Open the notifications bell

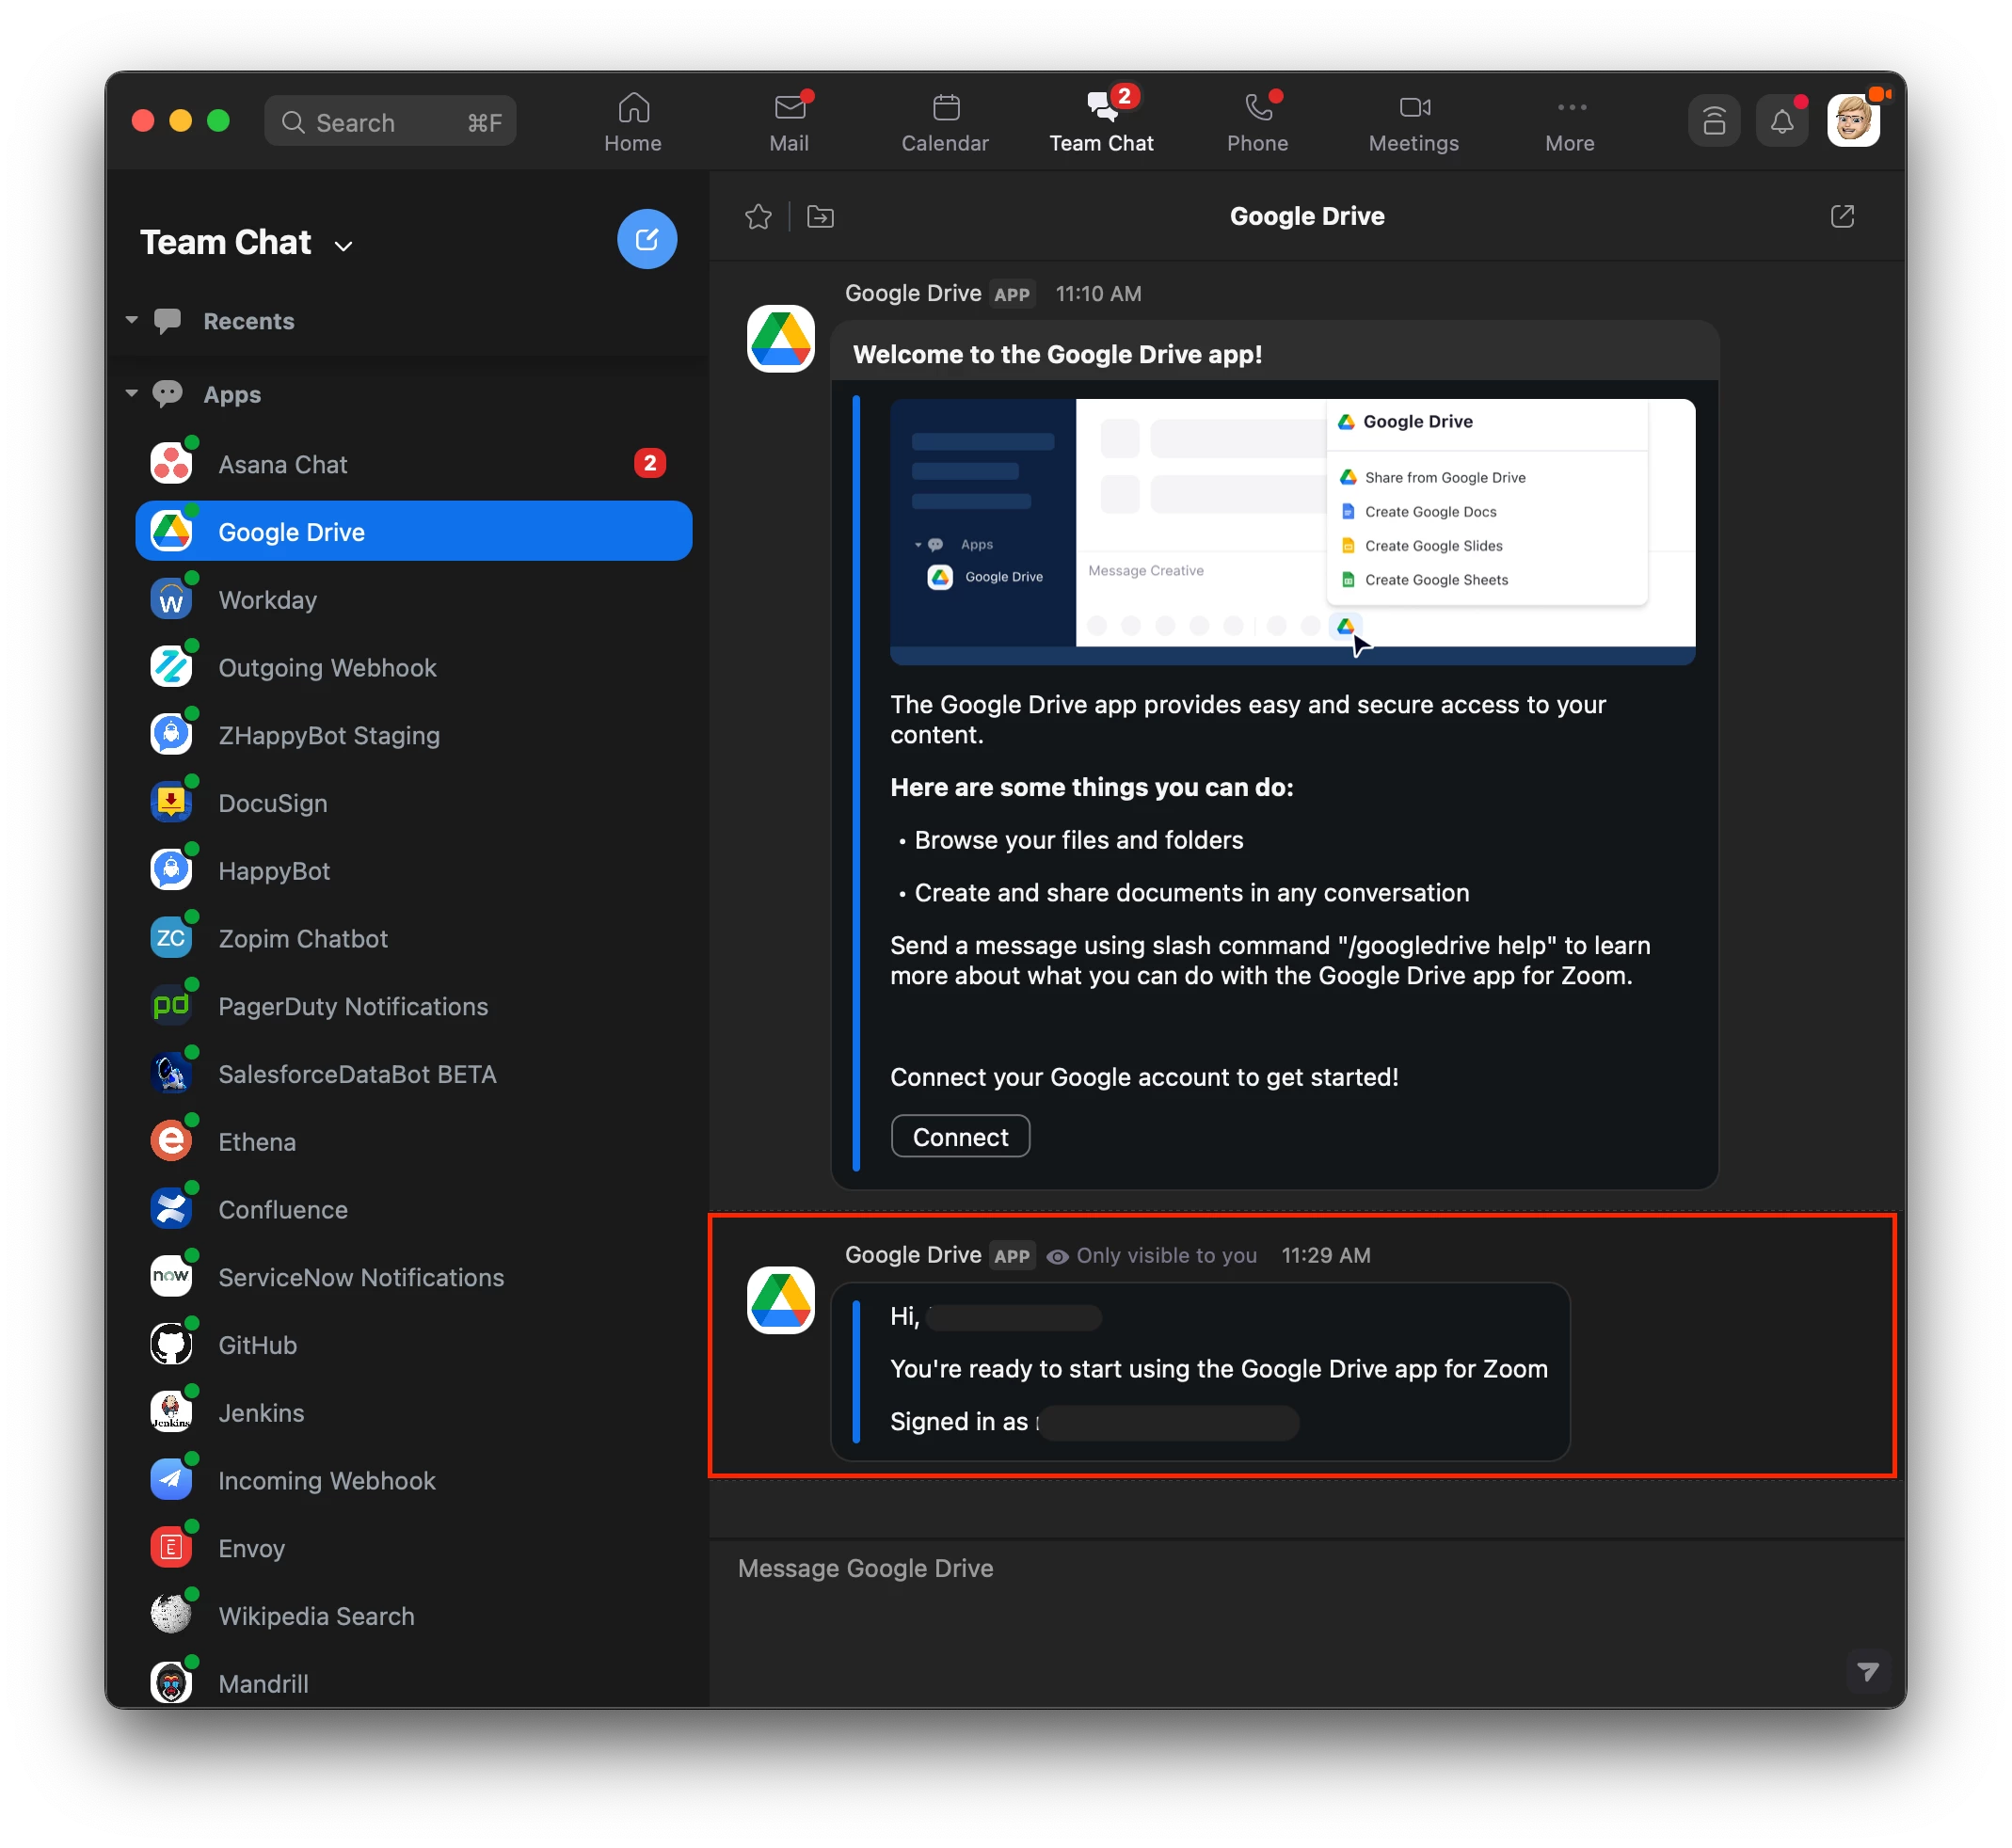tap(1781, 122)
